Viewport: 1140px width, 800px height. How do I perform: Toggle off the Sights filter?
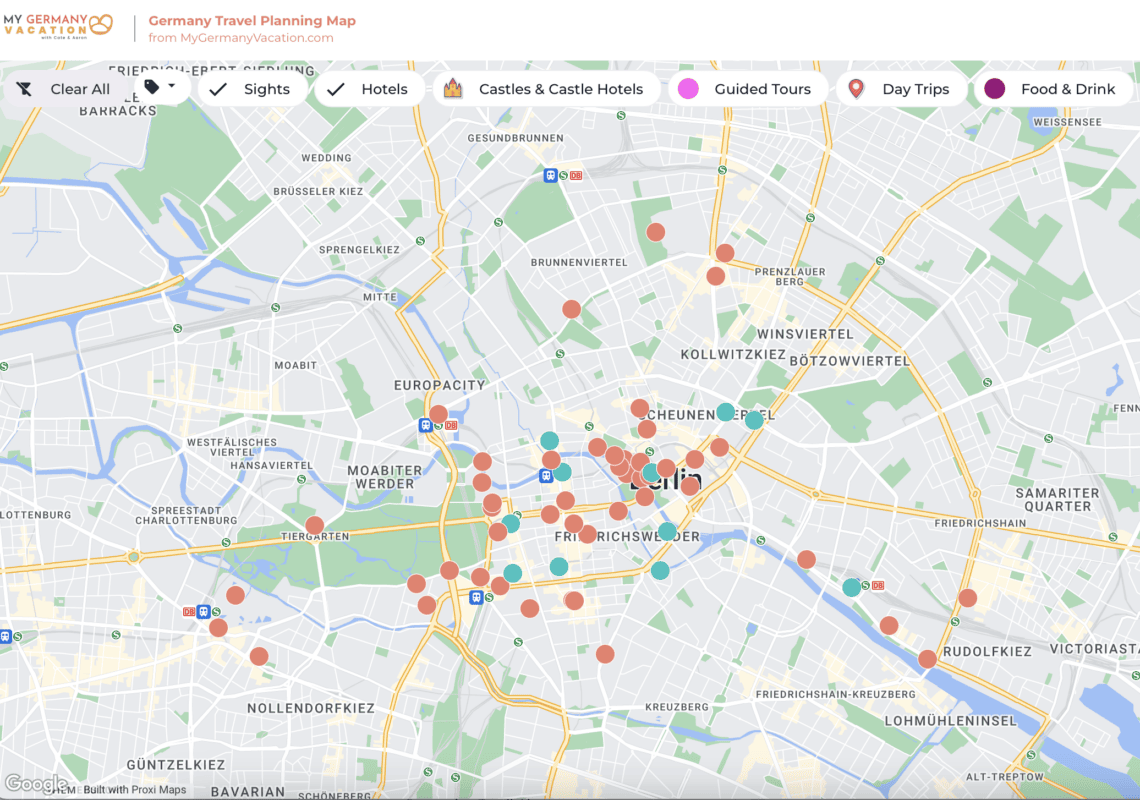pos(254,89)
